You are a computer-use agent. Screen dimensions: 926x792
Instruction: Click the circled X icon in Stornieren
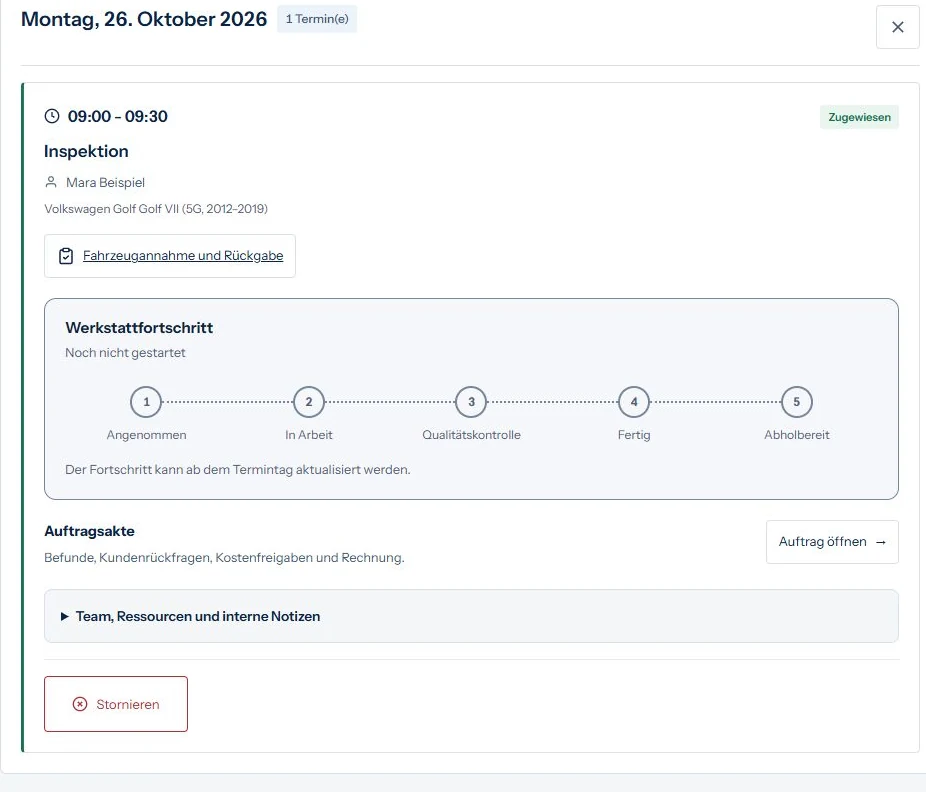(x=80, y=704)
